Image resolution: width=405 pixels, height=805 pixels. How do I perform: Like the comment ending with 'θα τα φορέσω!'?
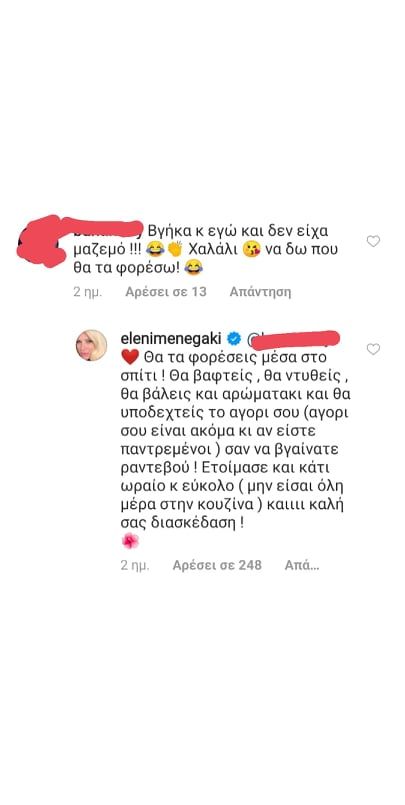[373, 241]
